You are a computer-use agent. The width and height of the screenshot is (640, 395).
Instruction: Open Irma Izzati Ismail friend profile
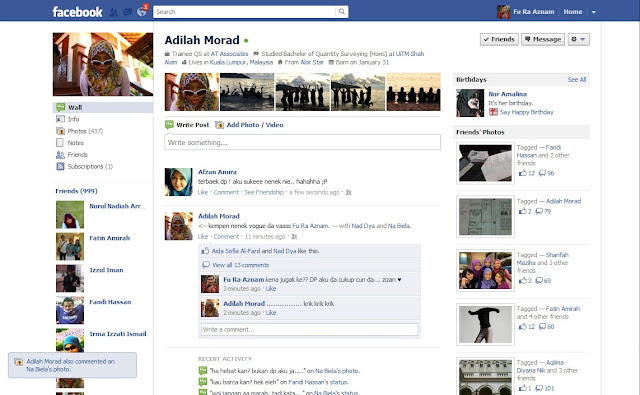(x=118, y=333)
